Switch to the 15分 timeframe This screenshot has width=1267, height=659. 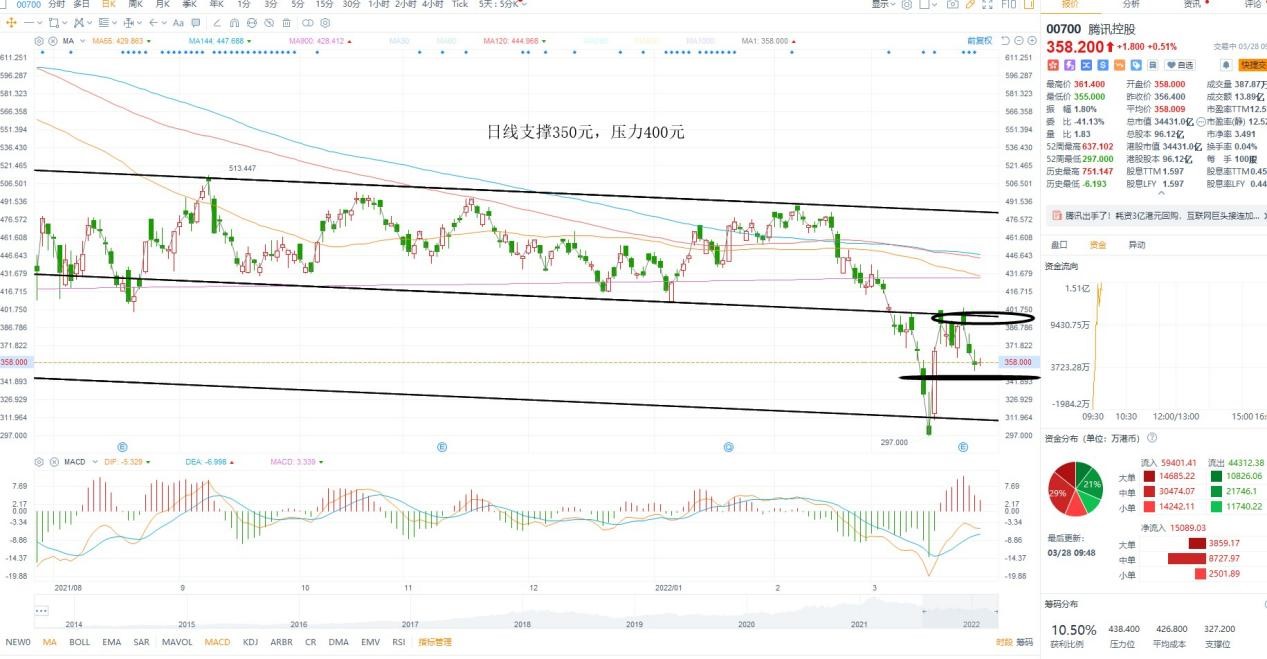coord(324,4)
